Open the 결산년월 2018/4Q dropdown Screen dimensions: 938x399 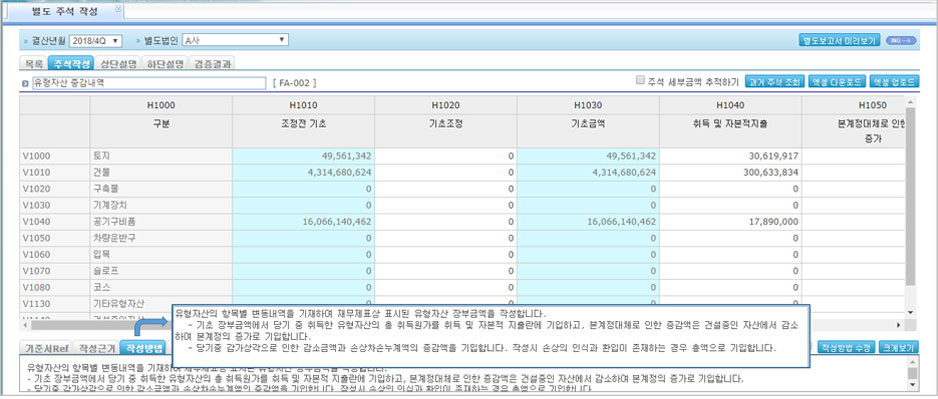pos(96,40)
